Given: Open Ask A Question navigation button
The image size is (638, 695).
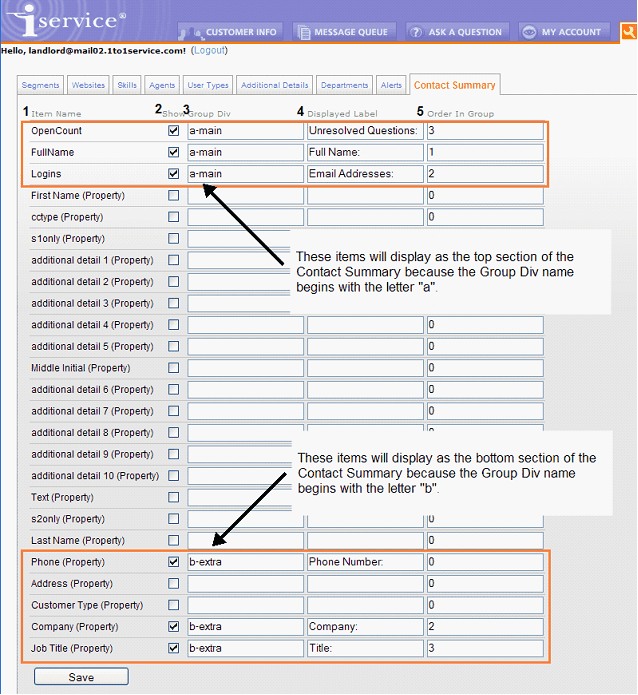Looking at the screenshot, I should pos(458,32).
